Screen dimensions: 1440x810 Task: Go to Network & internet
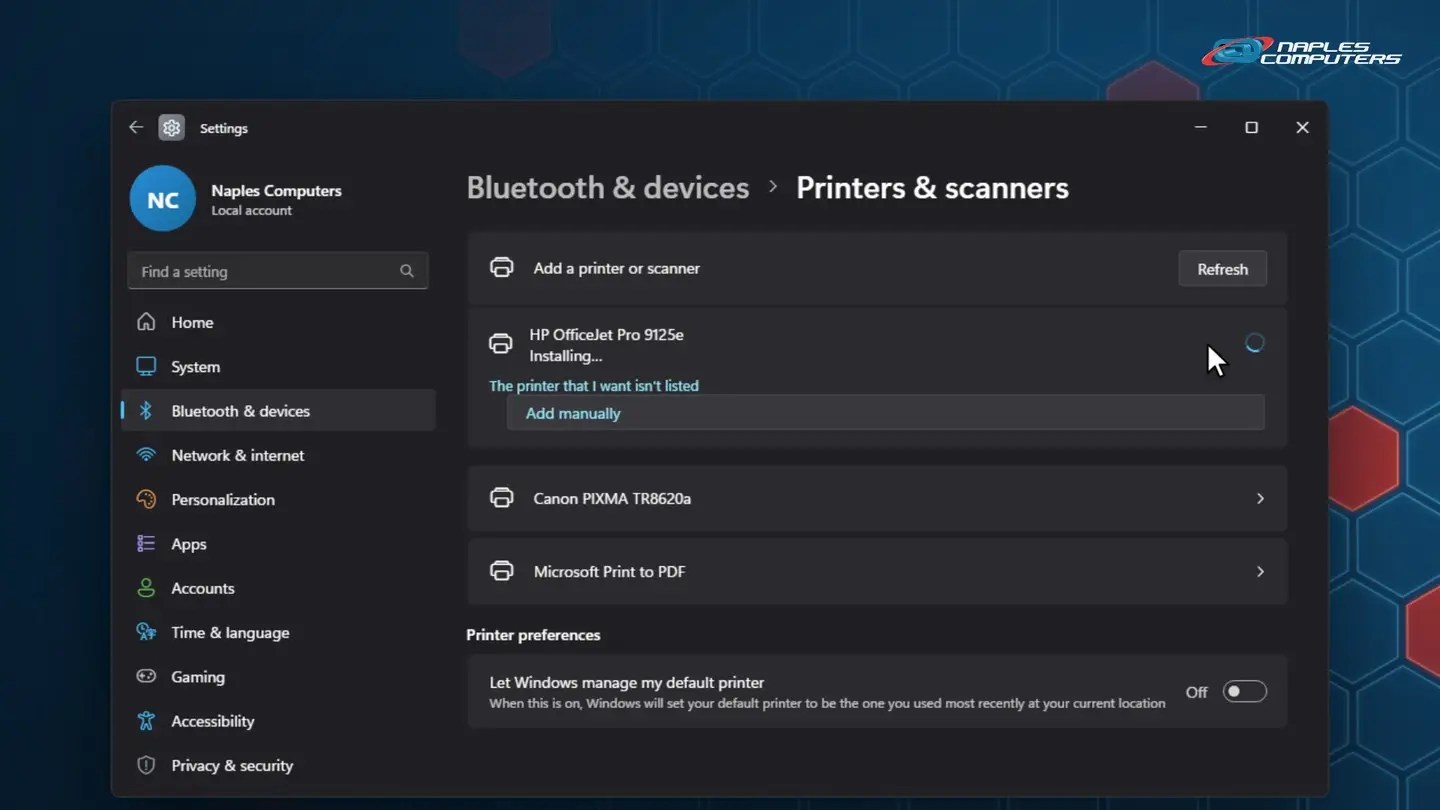tap(278, 455)
